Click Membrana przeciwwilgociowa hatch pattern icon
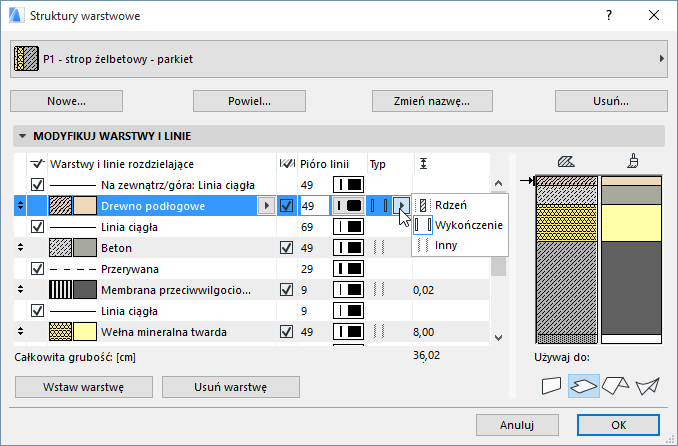The height and width of the screenshot is (446, 678). click(61, 290)
